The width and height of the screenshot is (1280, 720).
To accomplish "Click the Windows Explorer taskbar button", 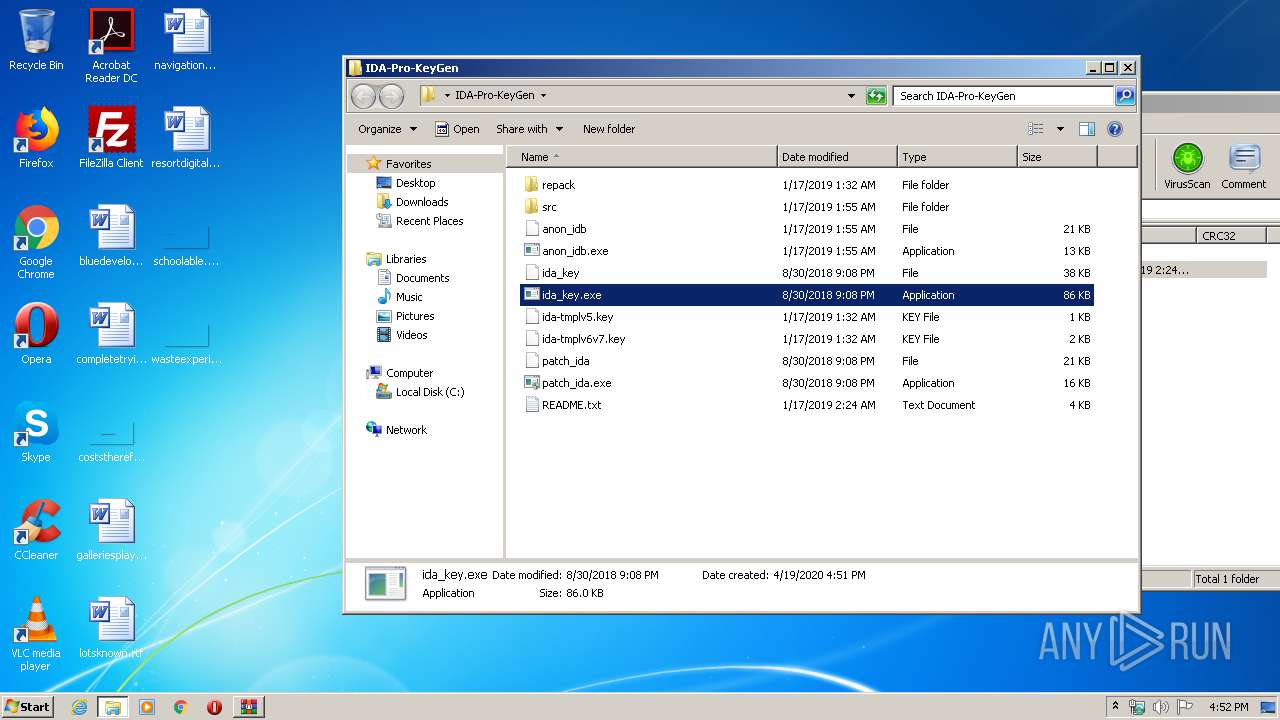I will (113, 707).
